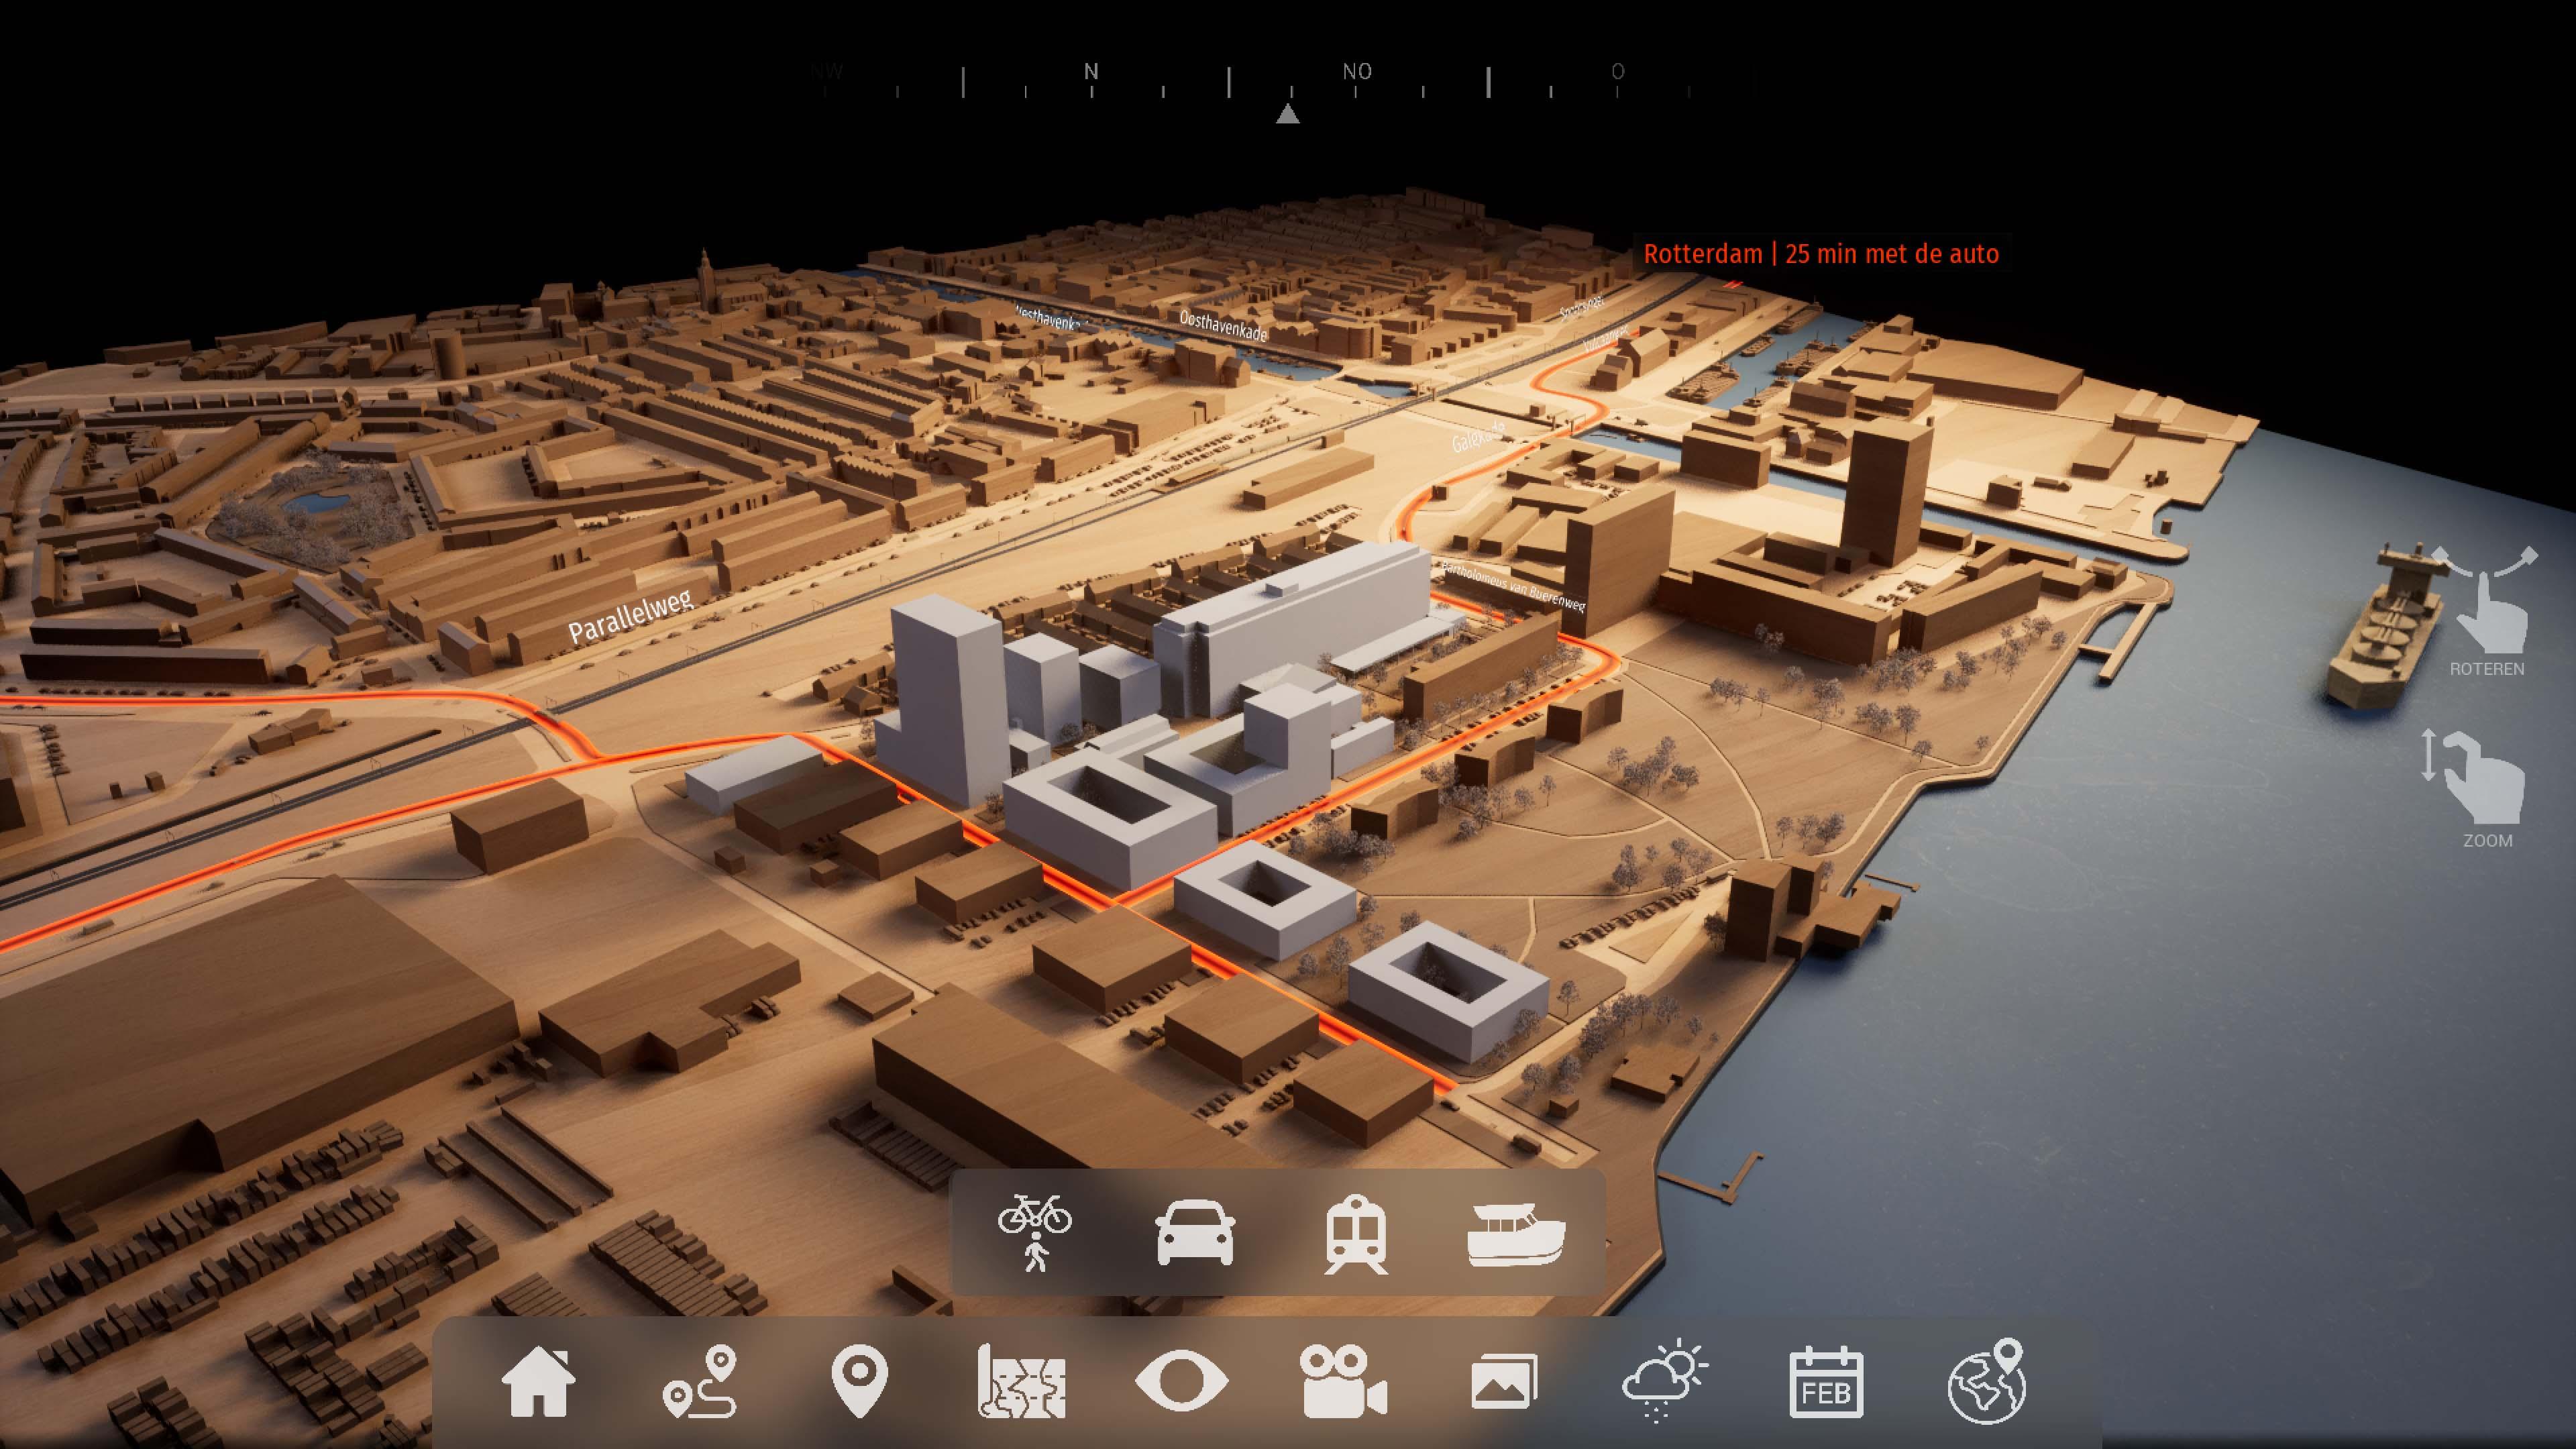
Task: Click the globe with location pin icon
Action: point(1987,1381)
